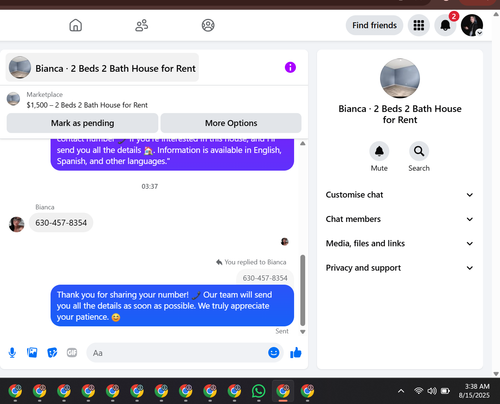The image size is (500, 404).
Task: Expand the Customise chat section
Action: pyautogui.click(x=400, y=195)
